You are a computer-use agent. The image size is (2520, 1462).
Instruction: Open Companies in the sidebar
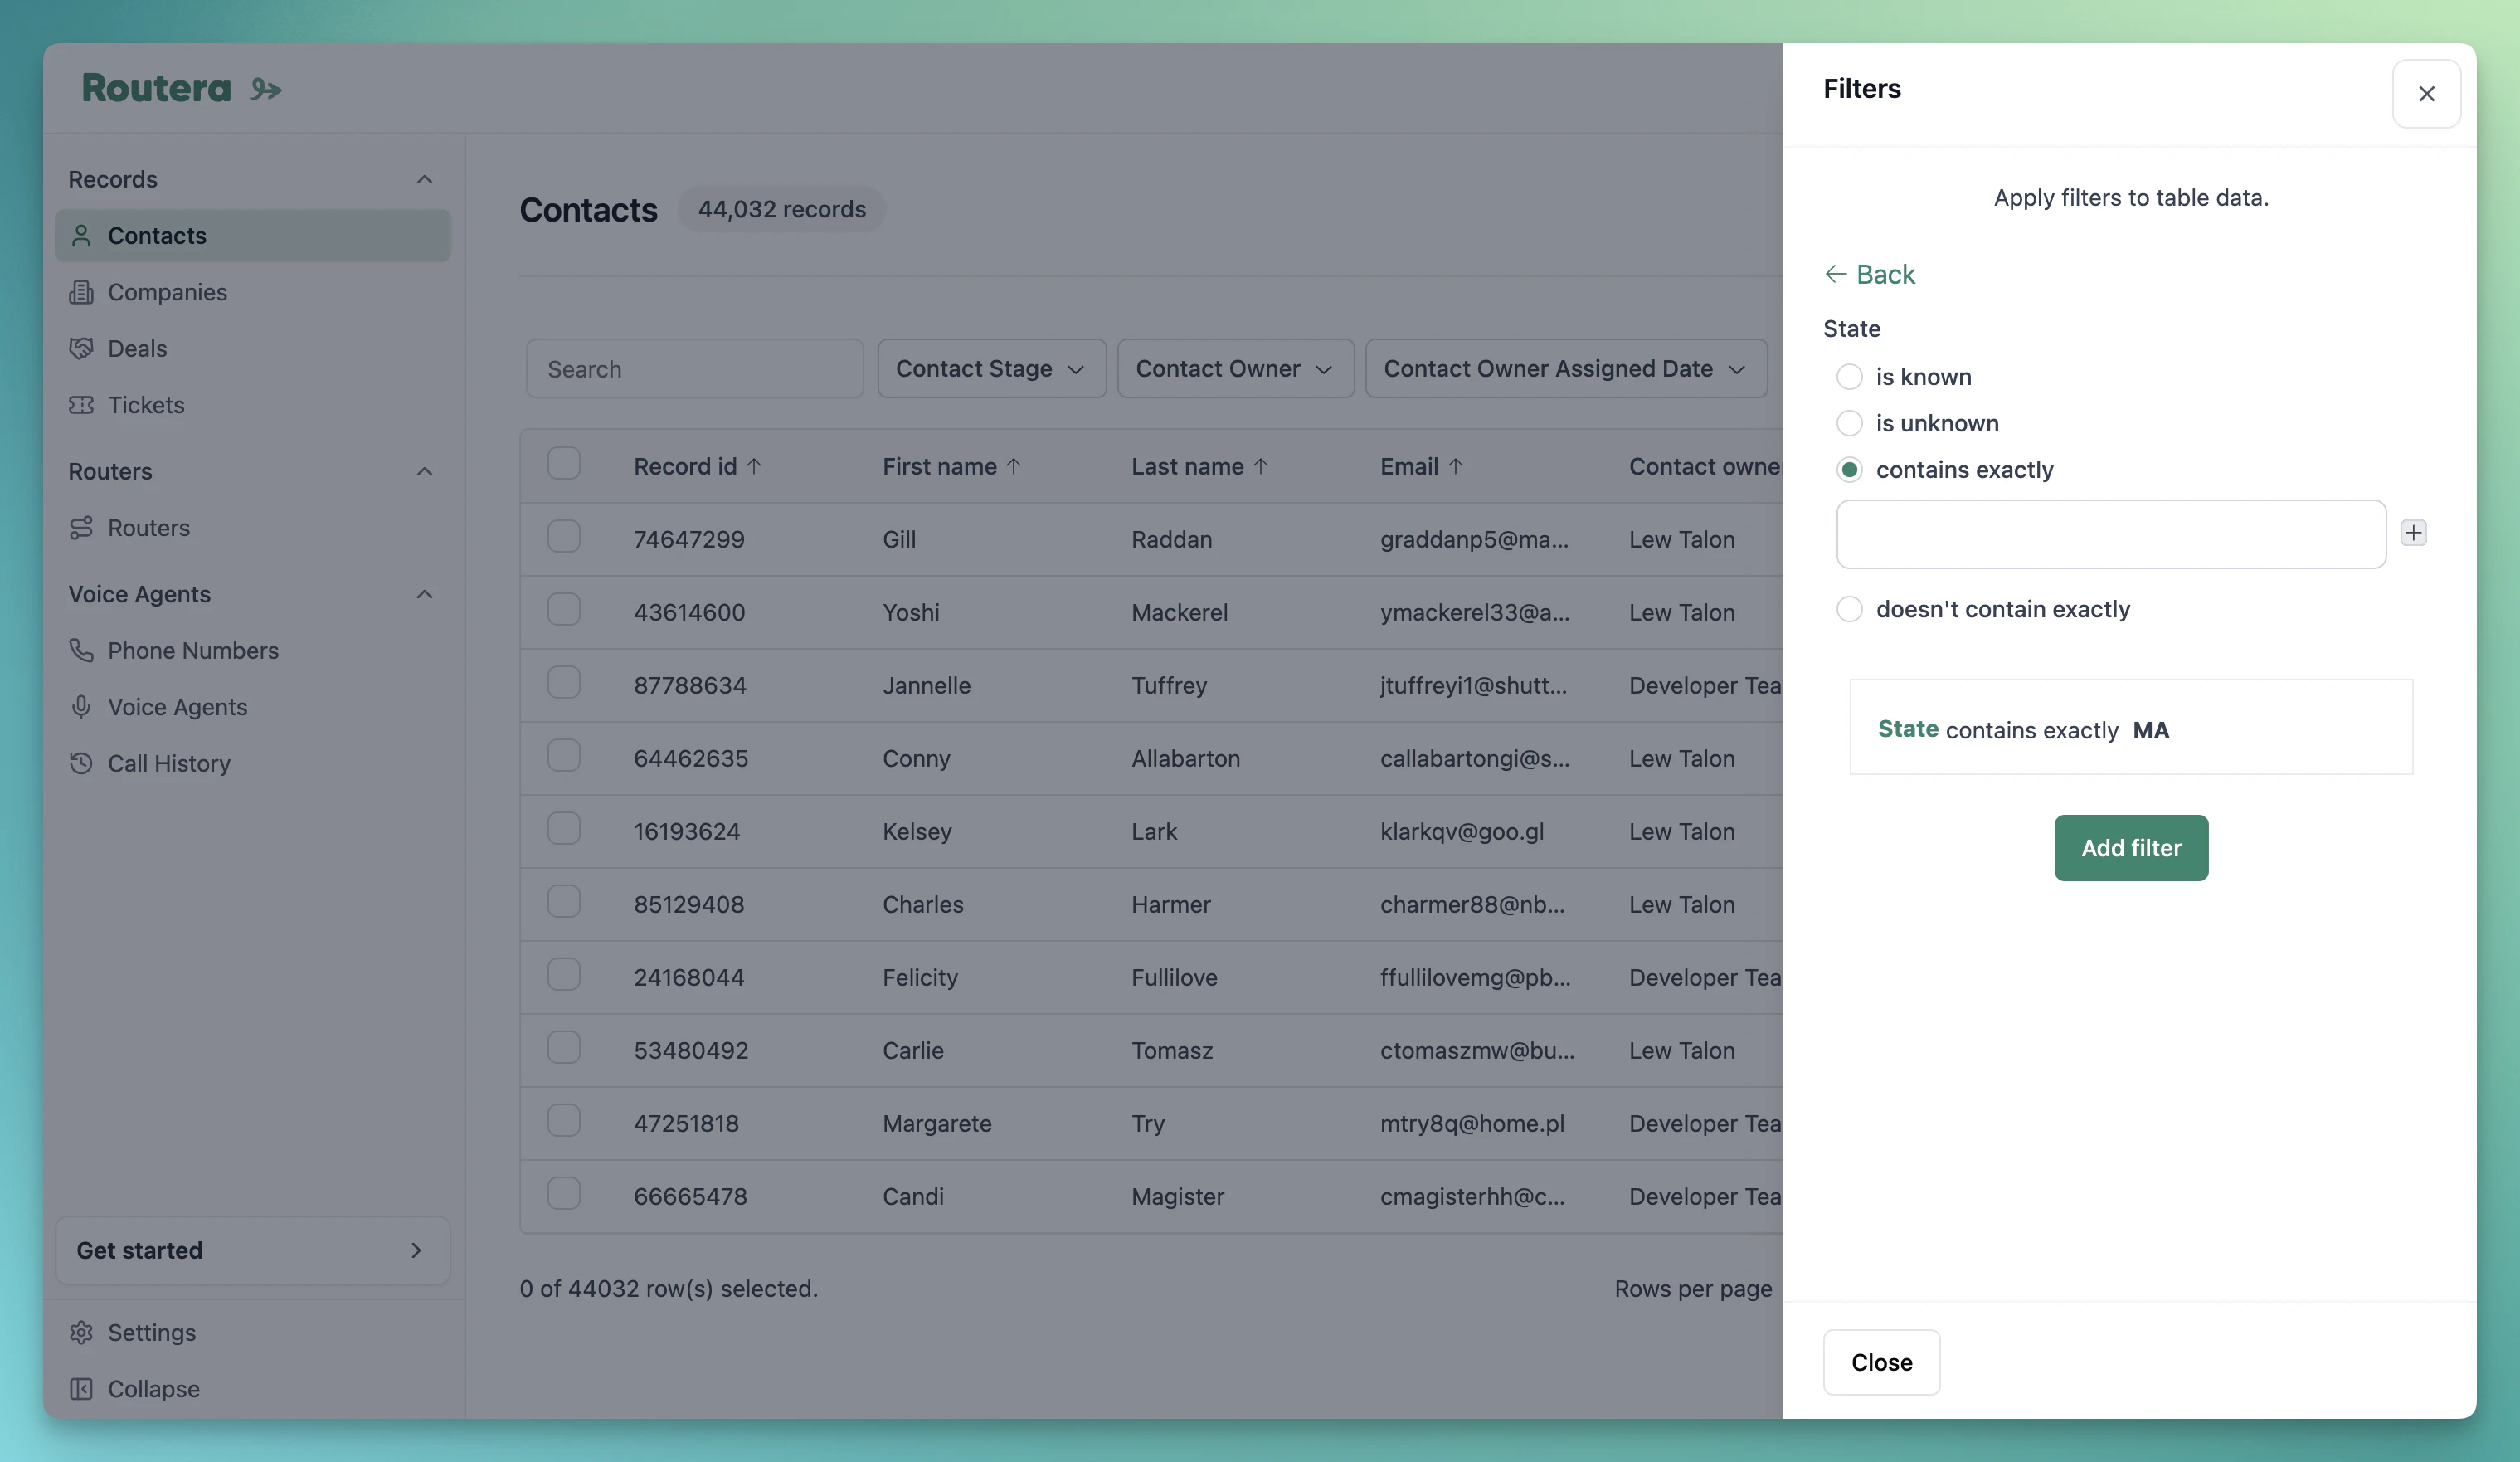253,292
